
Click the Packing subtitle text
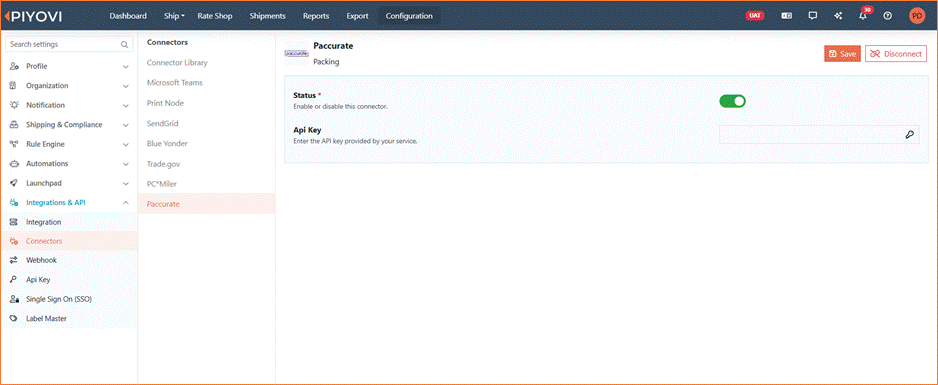coord(326,62)
